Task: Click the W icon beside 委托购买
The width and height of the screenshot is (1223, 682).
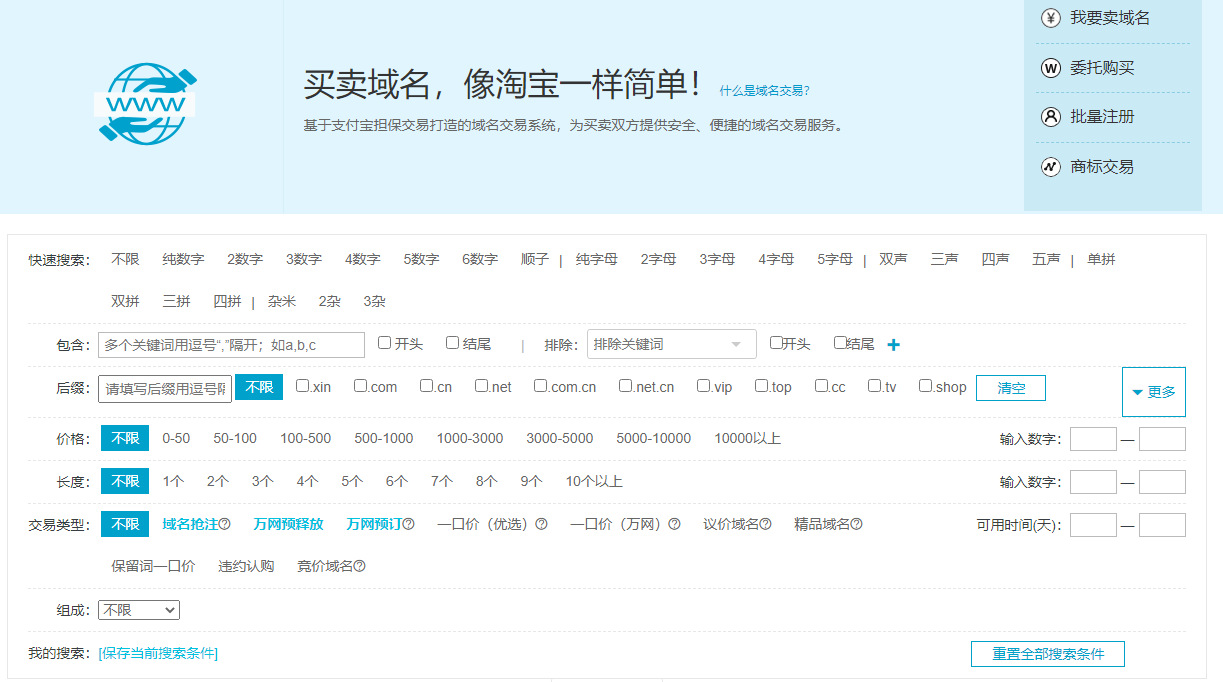Action: (x=1050, y=68)
